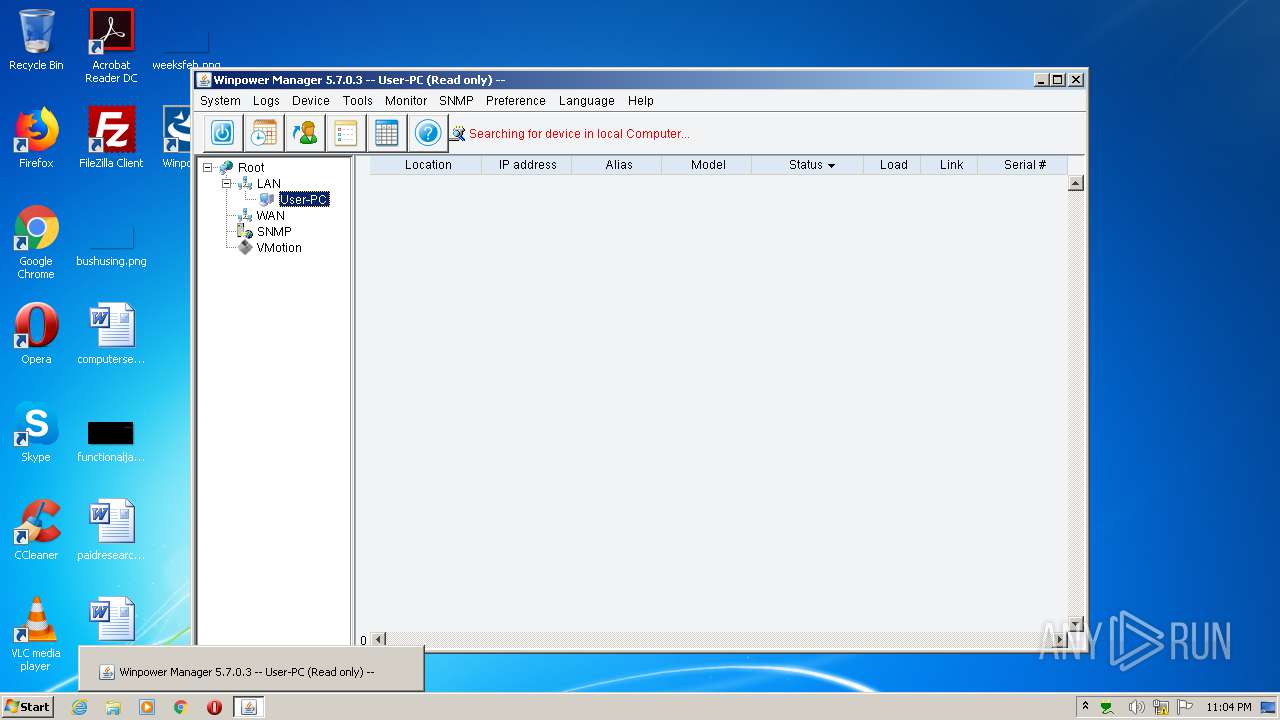This screenshot has height=720, width=1280.
Task: Select the Root label in tree
Action: pos(251,167)
